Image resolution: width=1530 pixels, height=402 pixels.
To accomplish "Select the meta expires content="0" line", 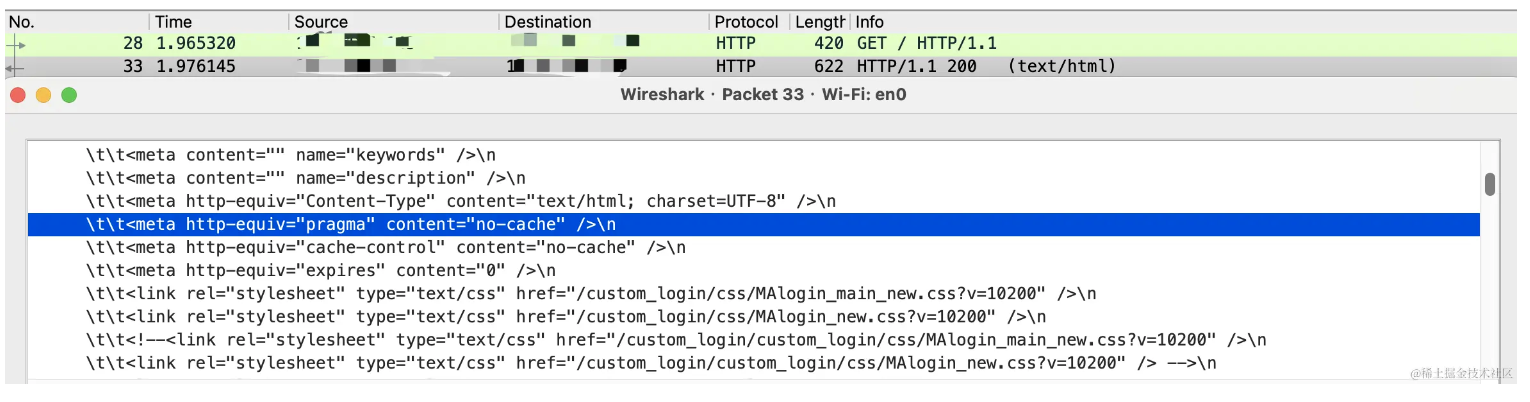I will click(x=754, y=270).
